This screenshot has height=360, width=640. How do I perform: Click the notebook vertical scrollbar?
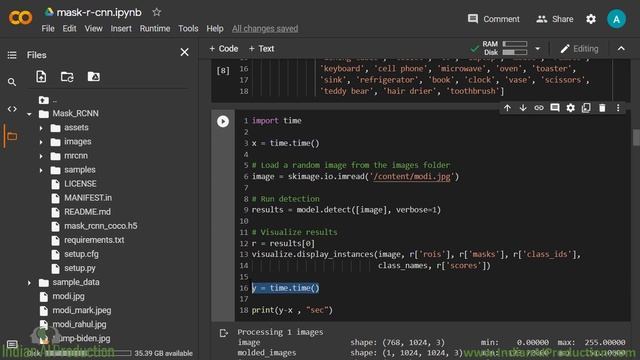click(636, 137)
